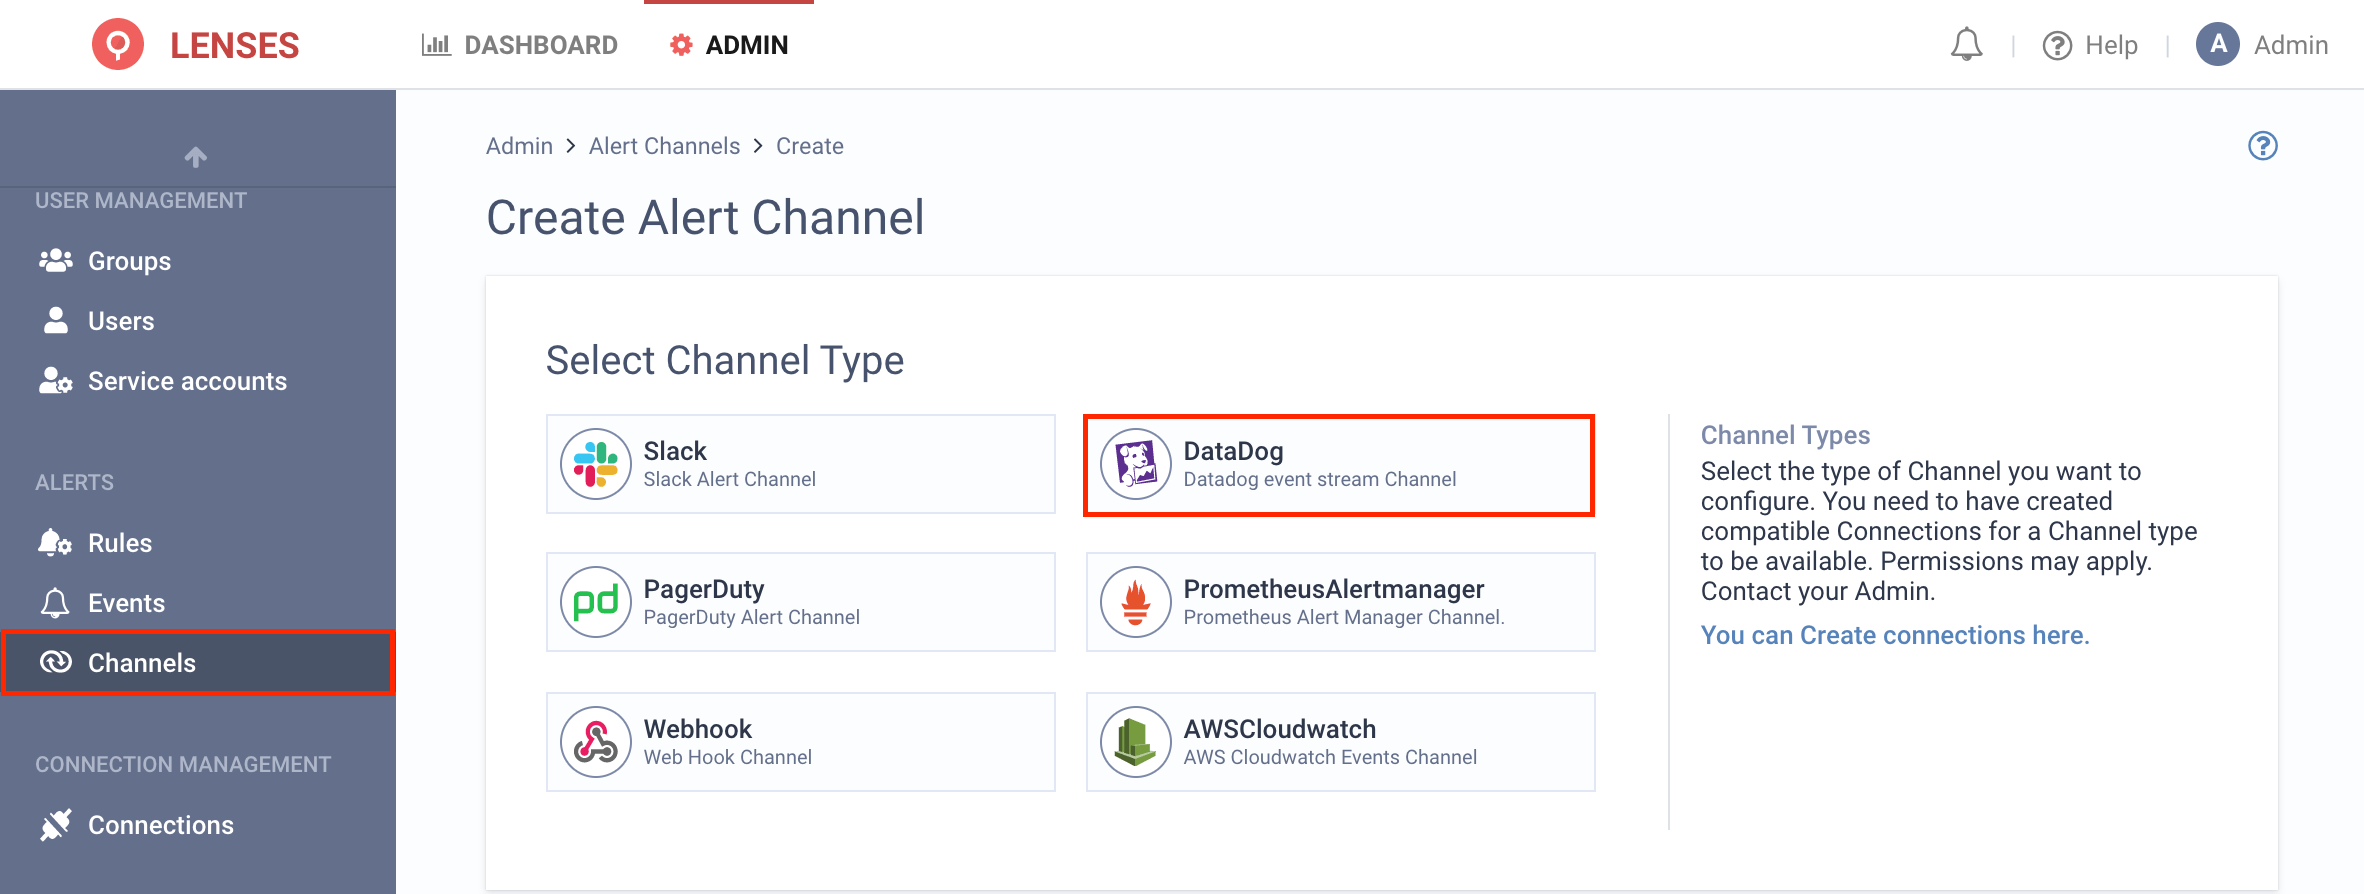This screenshot has height=894, width=2364.
Task: Click the Groups people icon in sidebar
Action: coord(56,261)
